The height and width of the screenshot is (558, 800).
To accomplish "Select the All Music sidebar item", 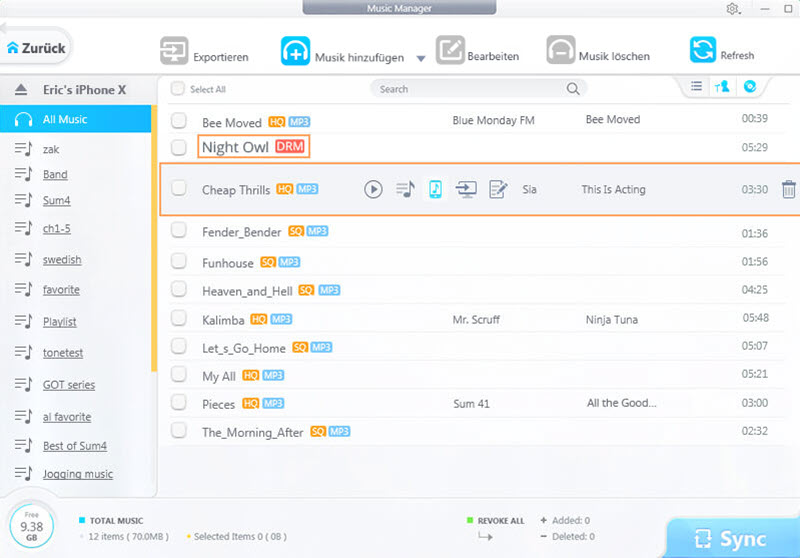I will pyautogui.click(x=65, y=120).
